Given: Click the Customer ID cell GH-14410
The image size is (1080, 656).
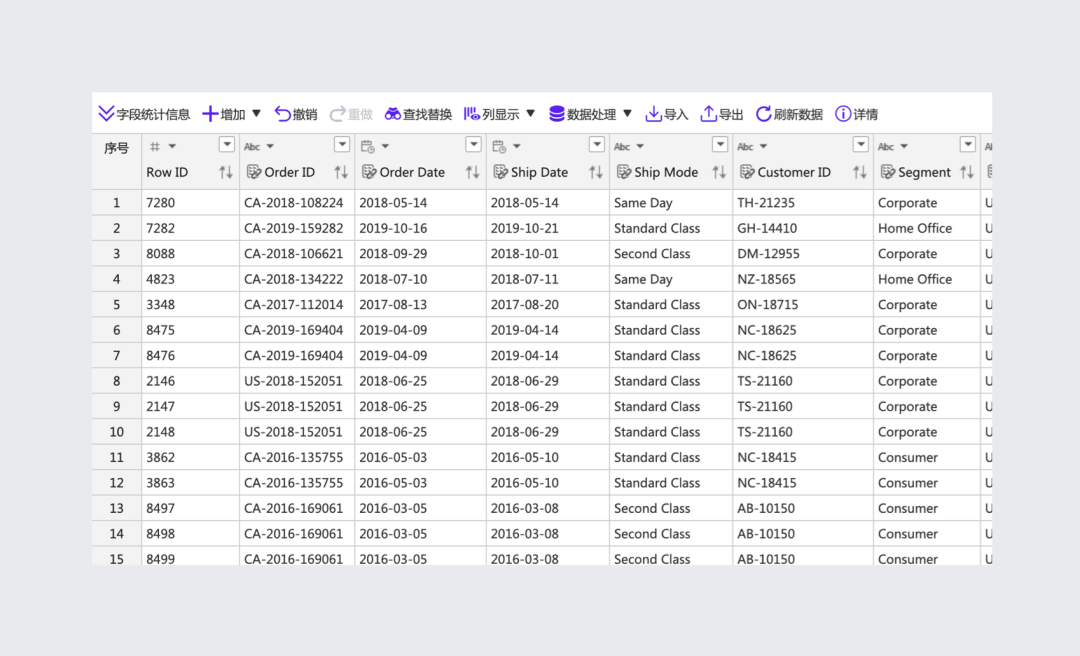Looking at the screenshot, I should coord(767,228).
